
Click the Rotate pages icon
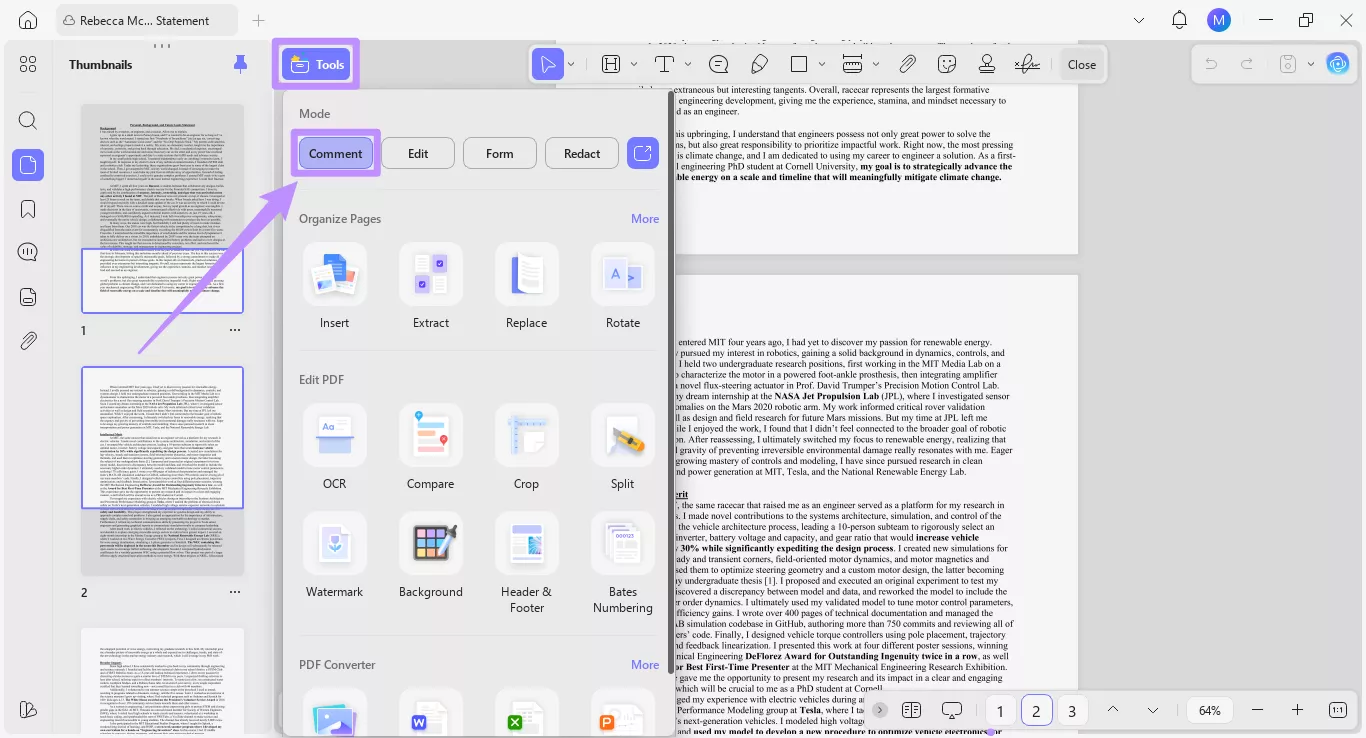623,274
